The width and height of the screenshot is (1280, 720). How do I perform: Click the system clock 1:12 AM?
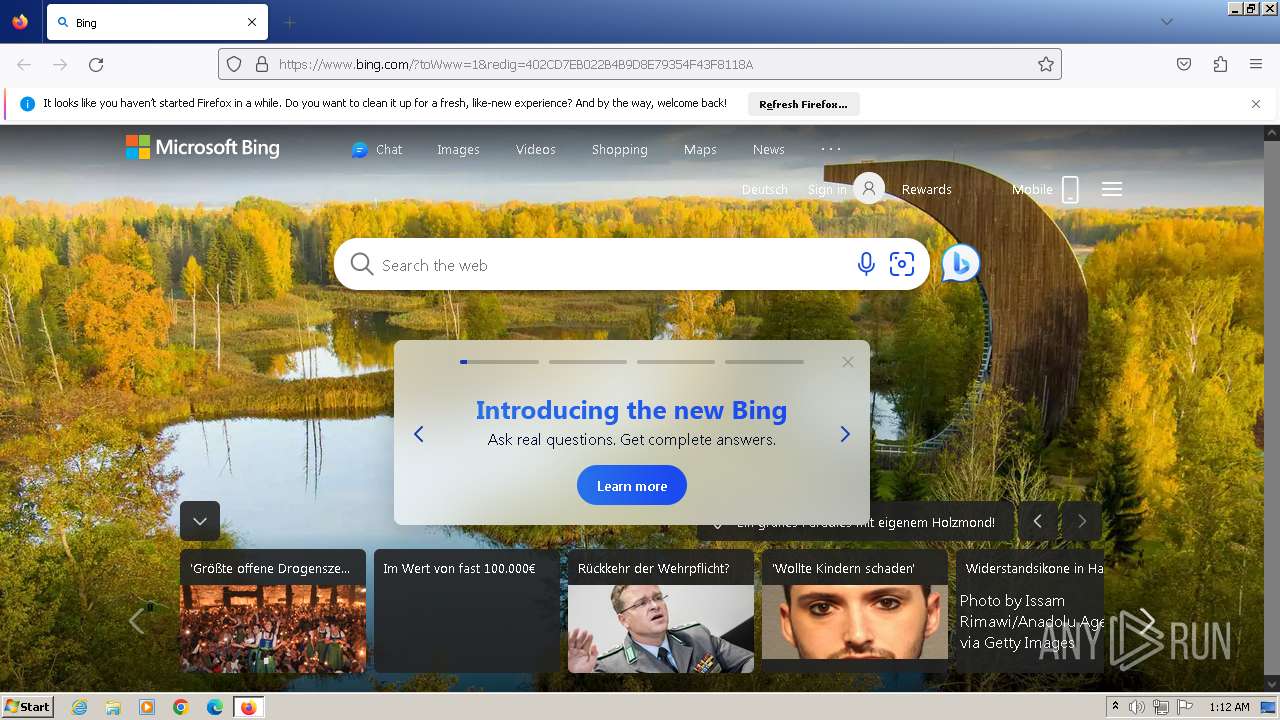(x=1229, y=707)
